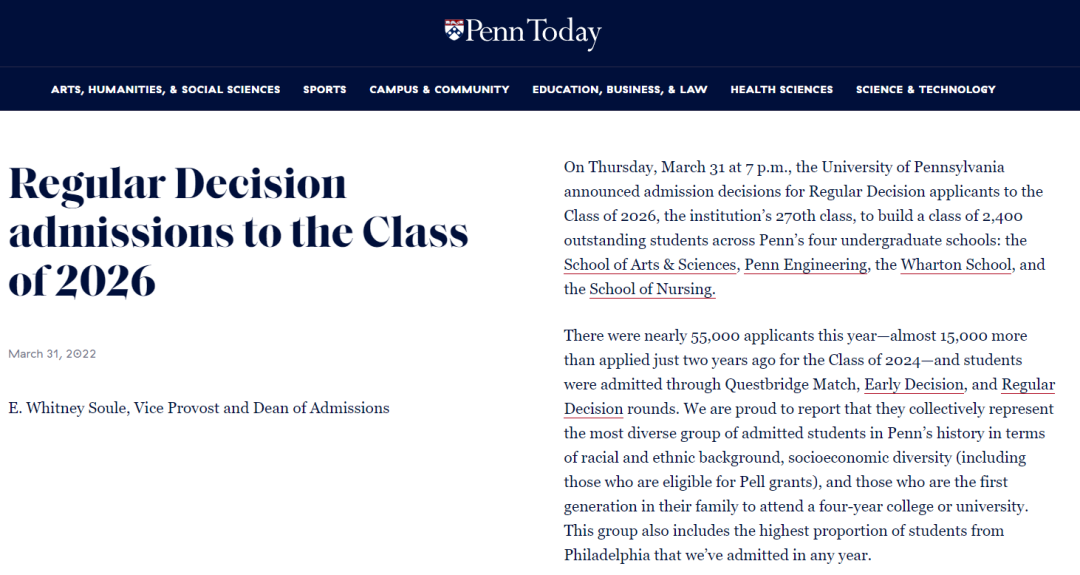Image resolution: width=1080 pixels, height=575 pixels.
Task: Click the paragraph starting 'There were nearly 55,000'
Action: click(x=809, y=446)
